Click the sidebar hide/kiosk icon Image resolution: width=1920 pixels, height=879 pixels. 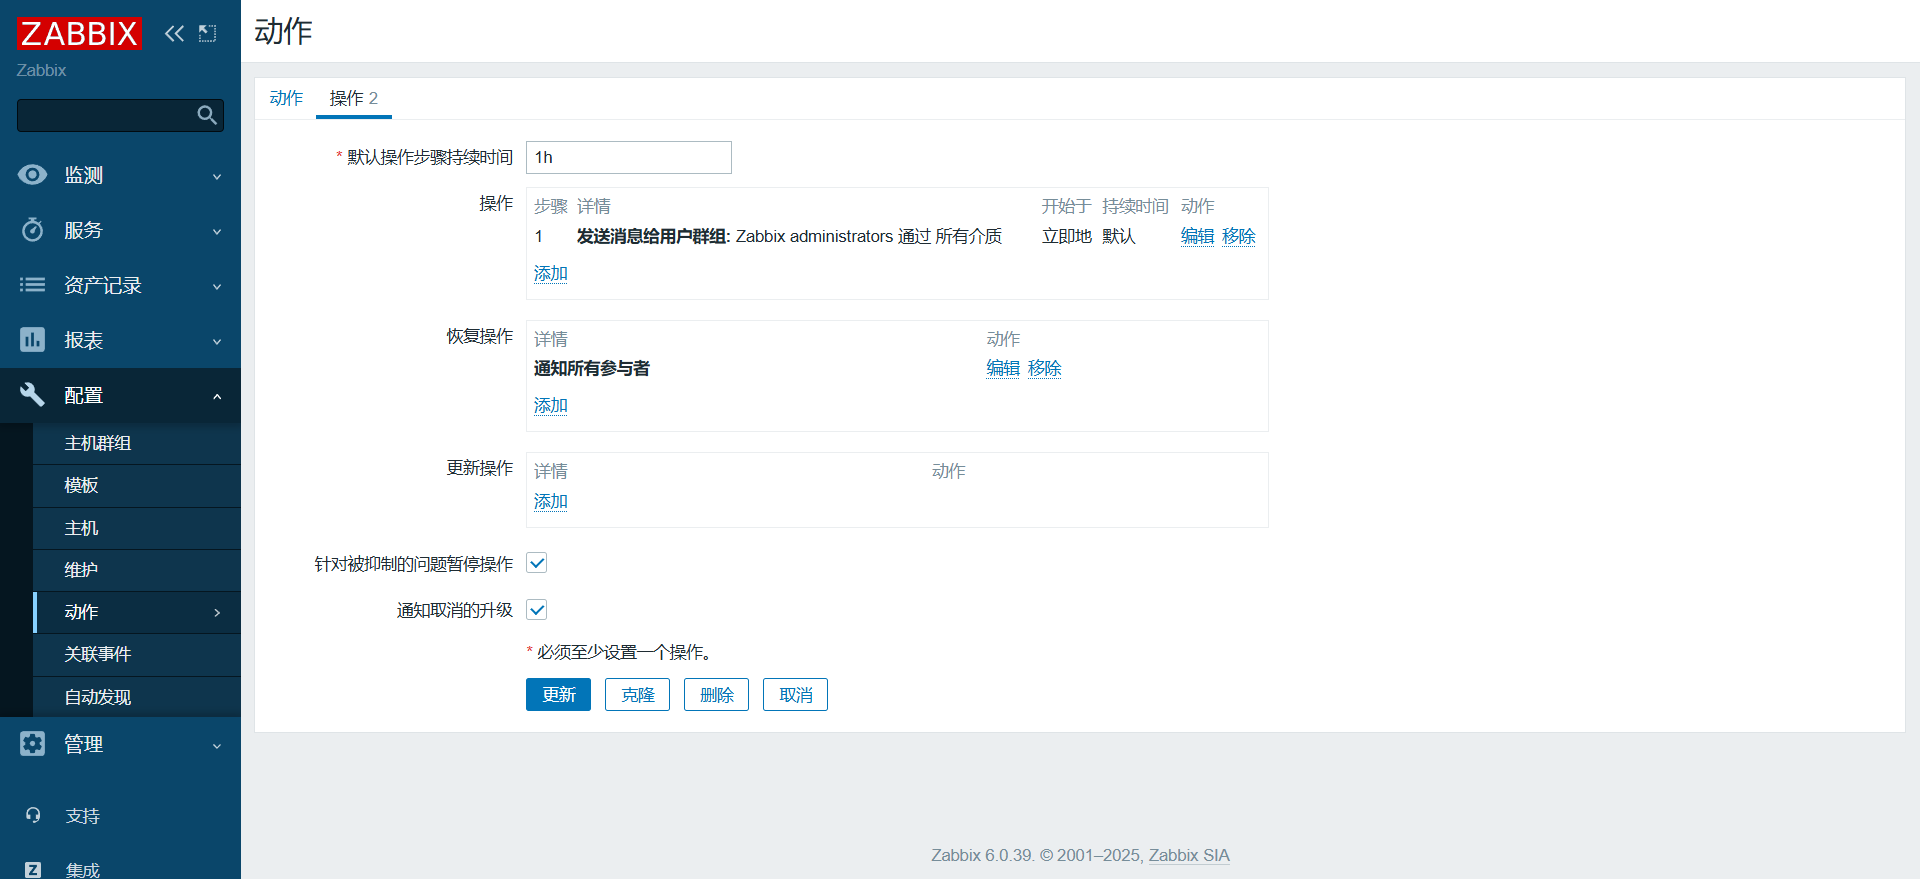207,33
